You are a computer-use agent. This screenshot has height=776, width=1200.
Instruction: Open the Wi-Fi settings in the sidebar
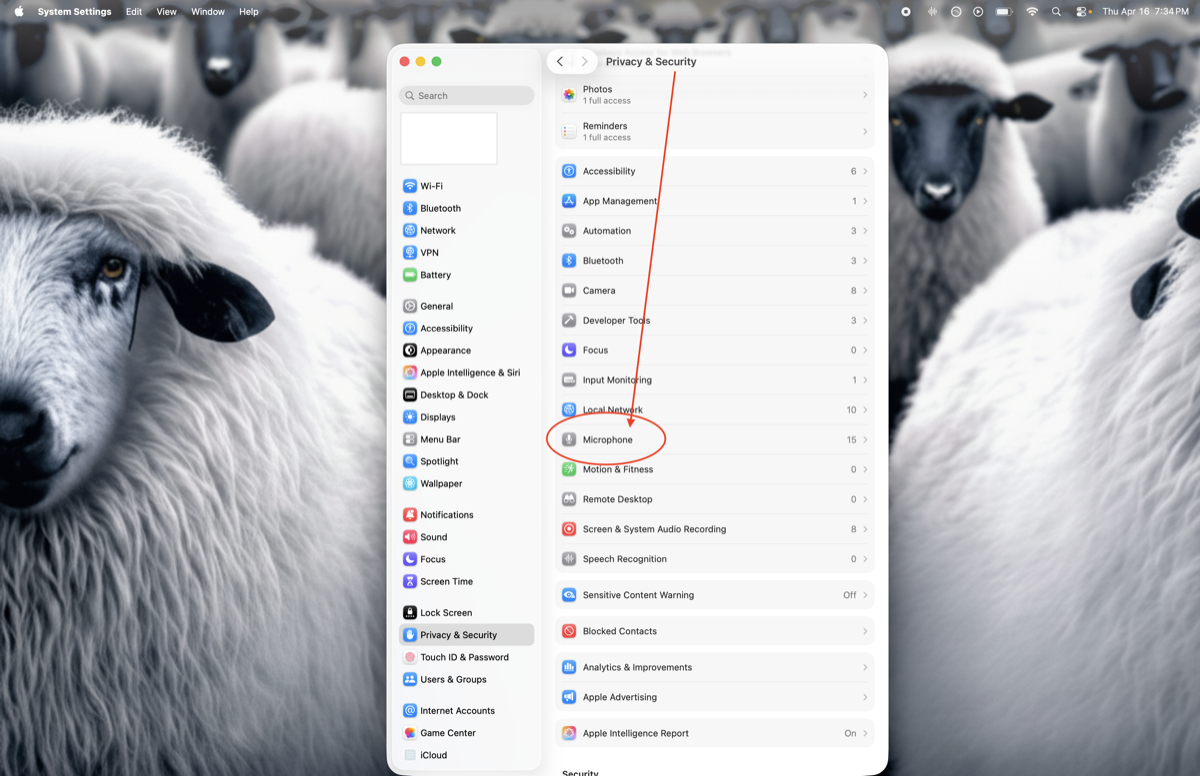point(434,185)
